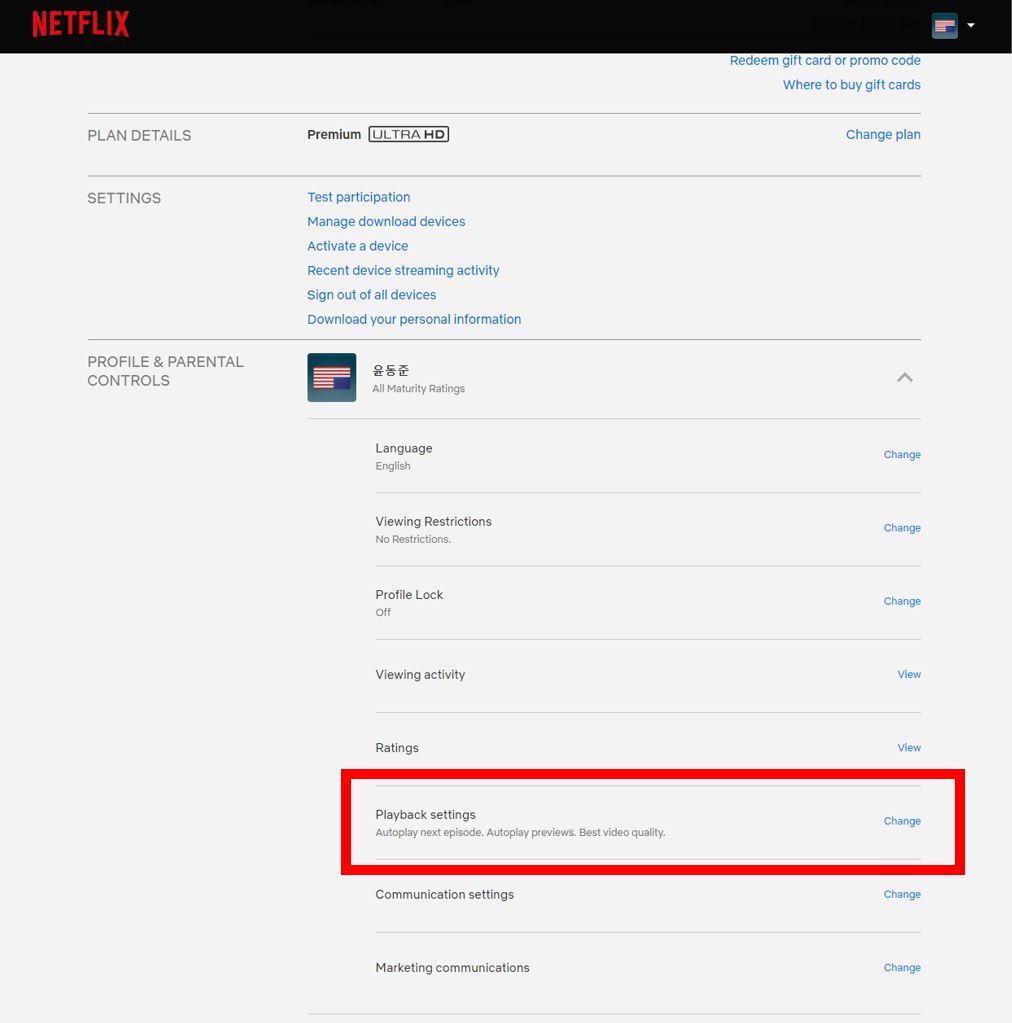The height and width of the screenshot is (1023, 1012).
Task: Click Activate a device link
Action: [358, 246]
